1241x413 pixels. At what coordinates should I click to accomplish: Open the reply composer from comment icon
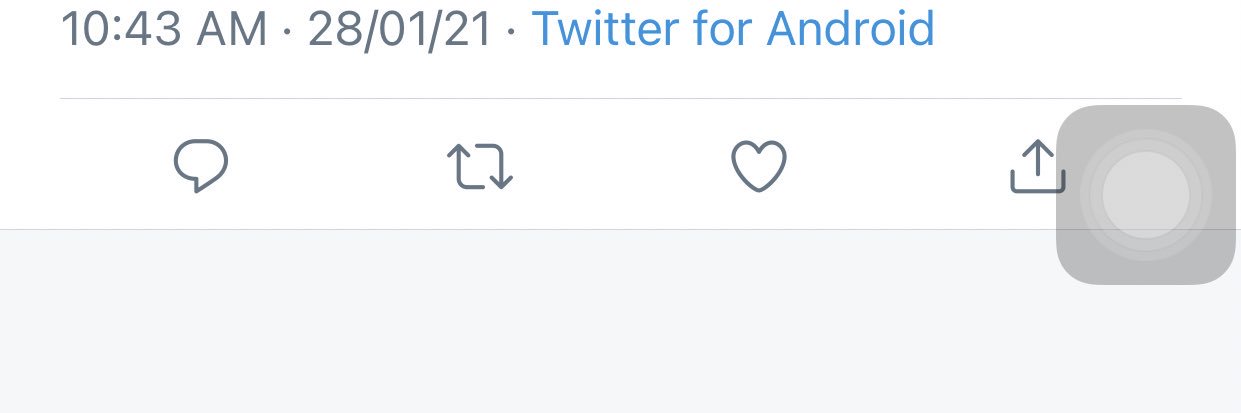[x=201, y=166]
